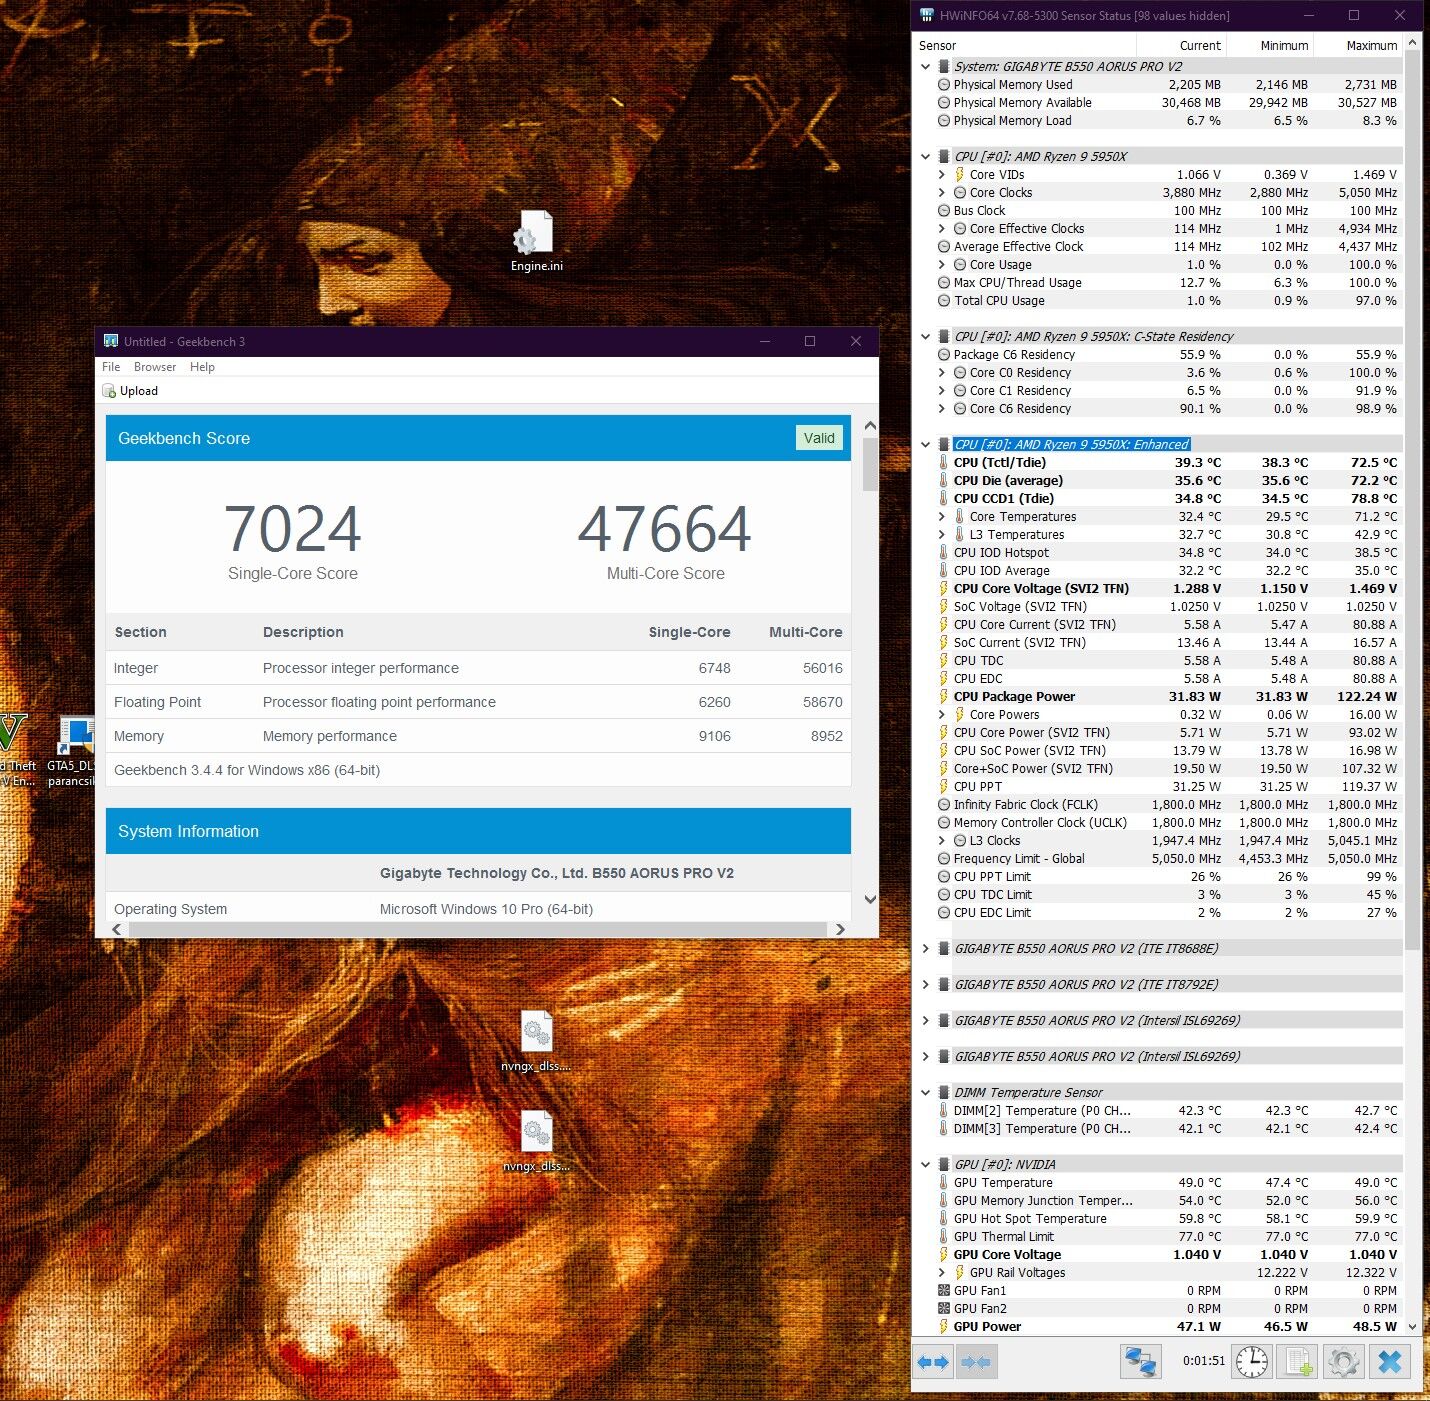1430x1401 pixels.
Task: Click lightning icon beside CPU Core Voltage (SVI2 TFN)
Action: click(x=943, y=589)
